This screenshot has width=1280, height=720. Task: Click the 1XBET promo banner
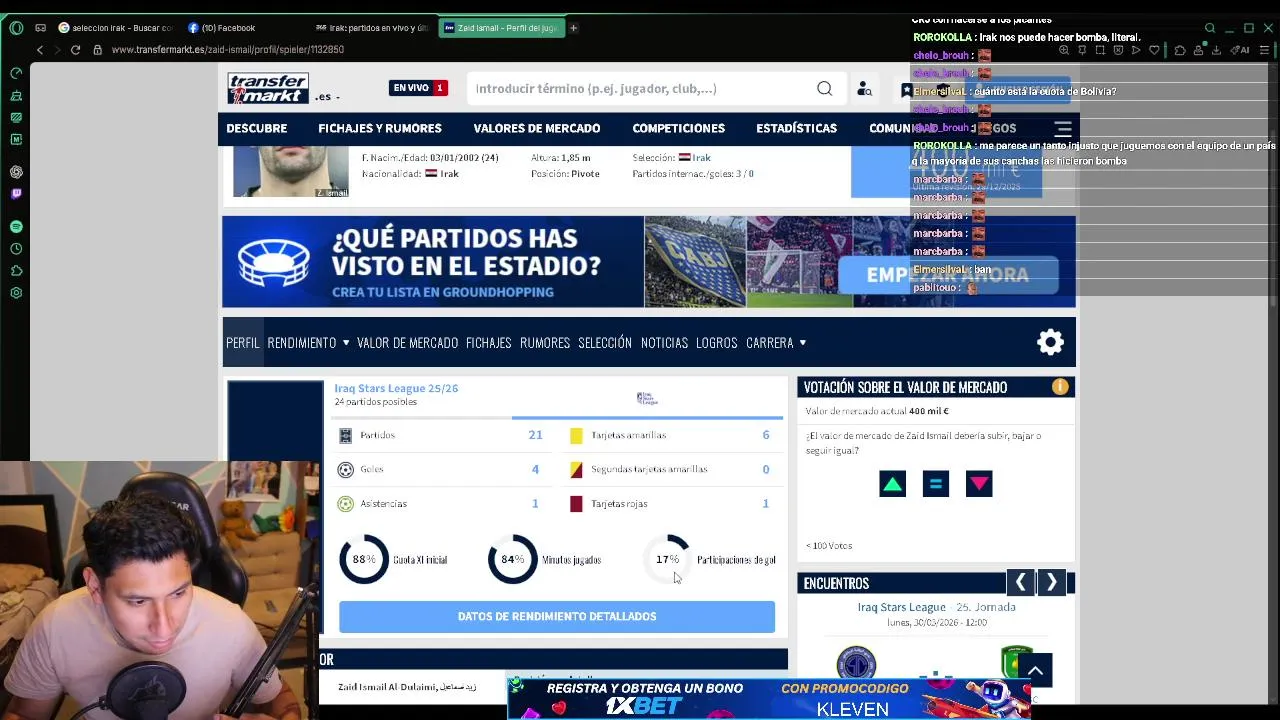769,698
